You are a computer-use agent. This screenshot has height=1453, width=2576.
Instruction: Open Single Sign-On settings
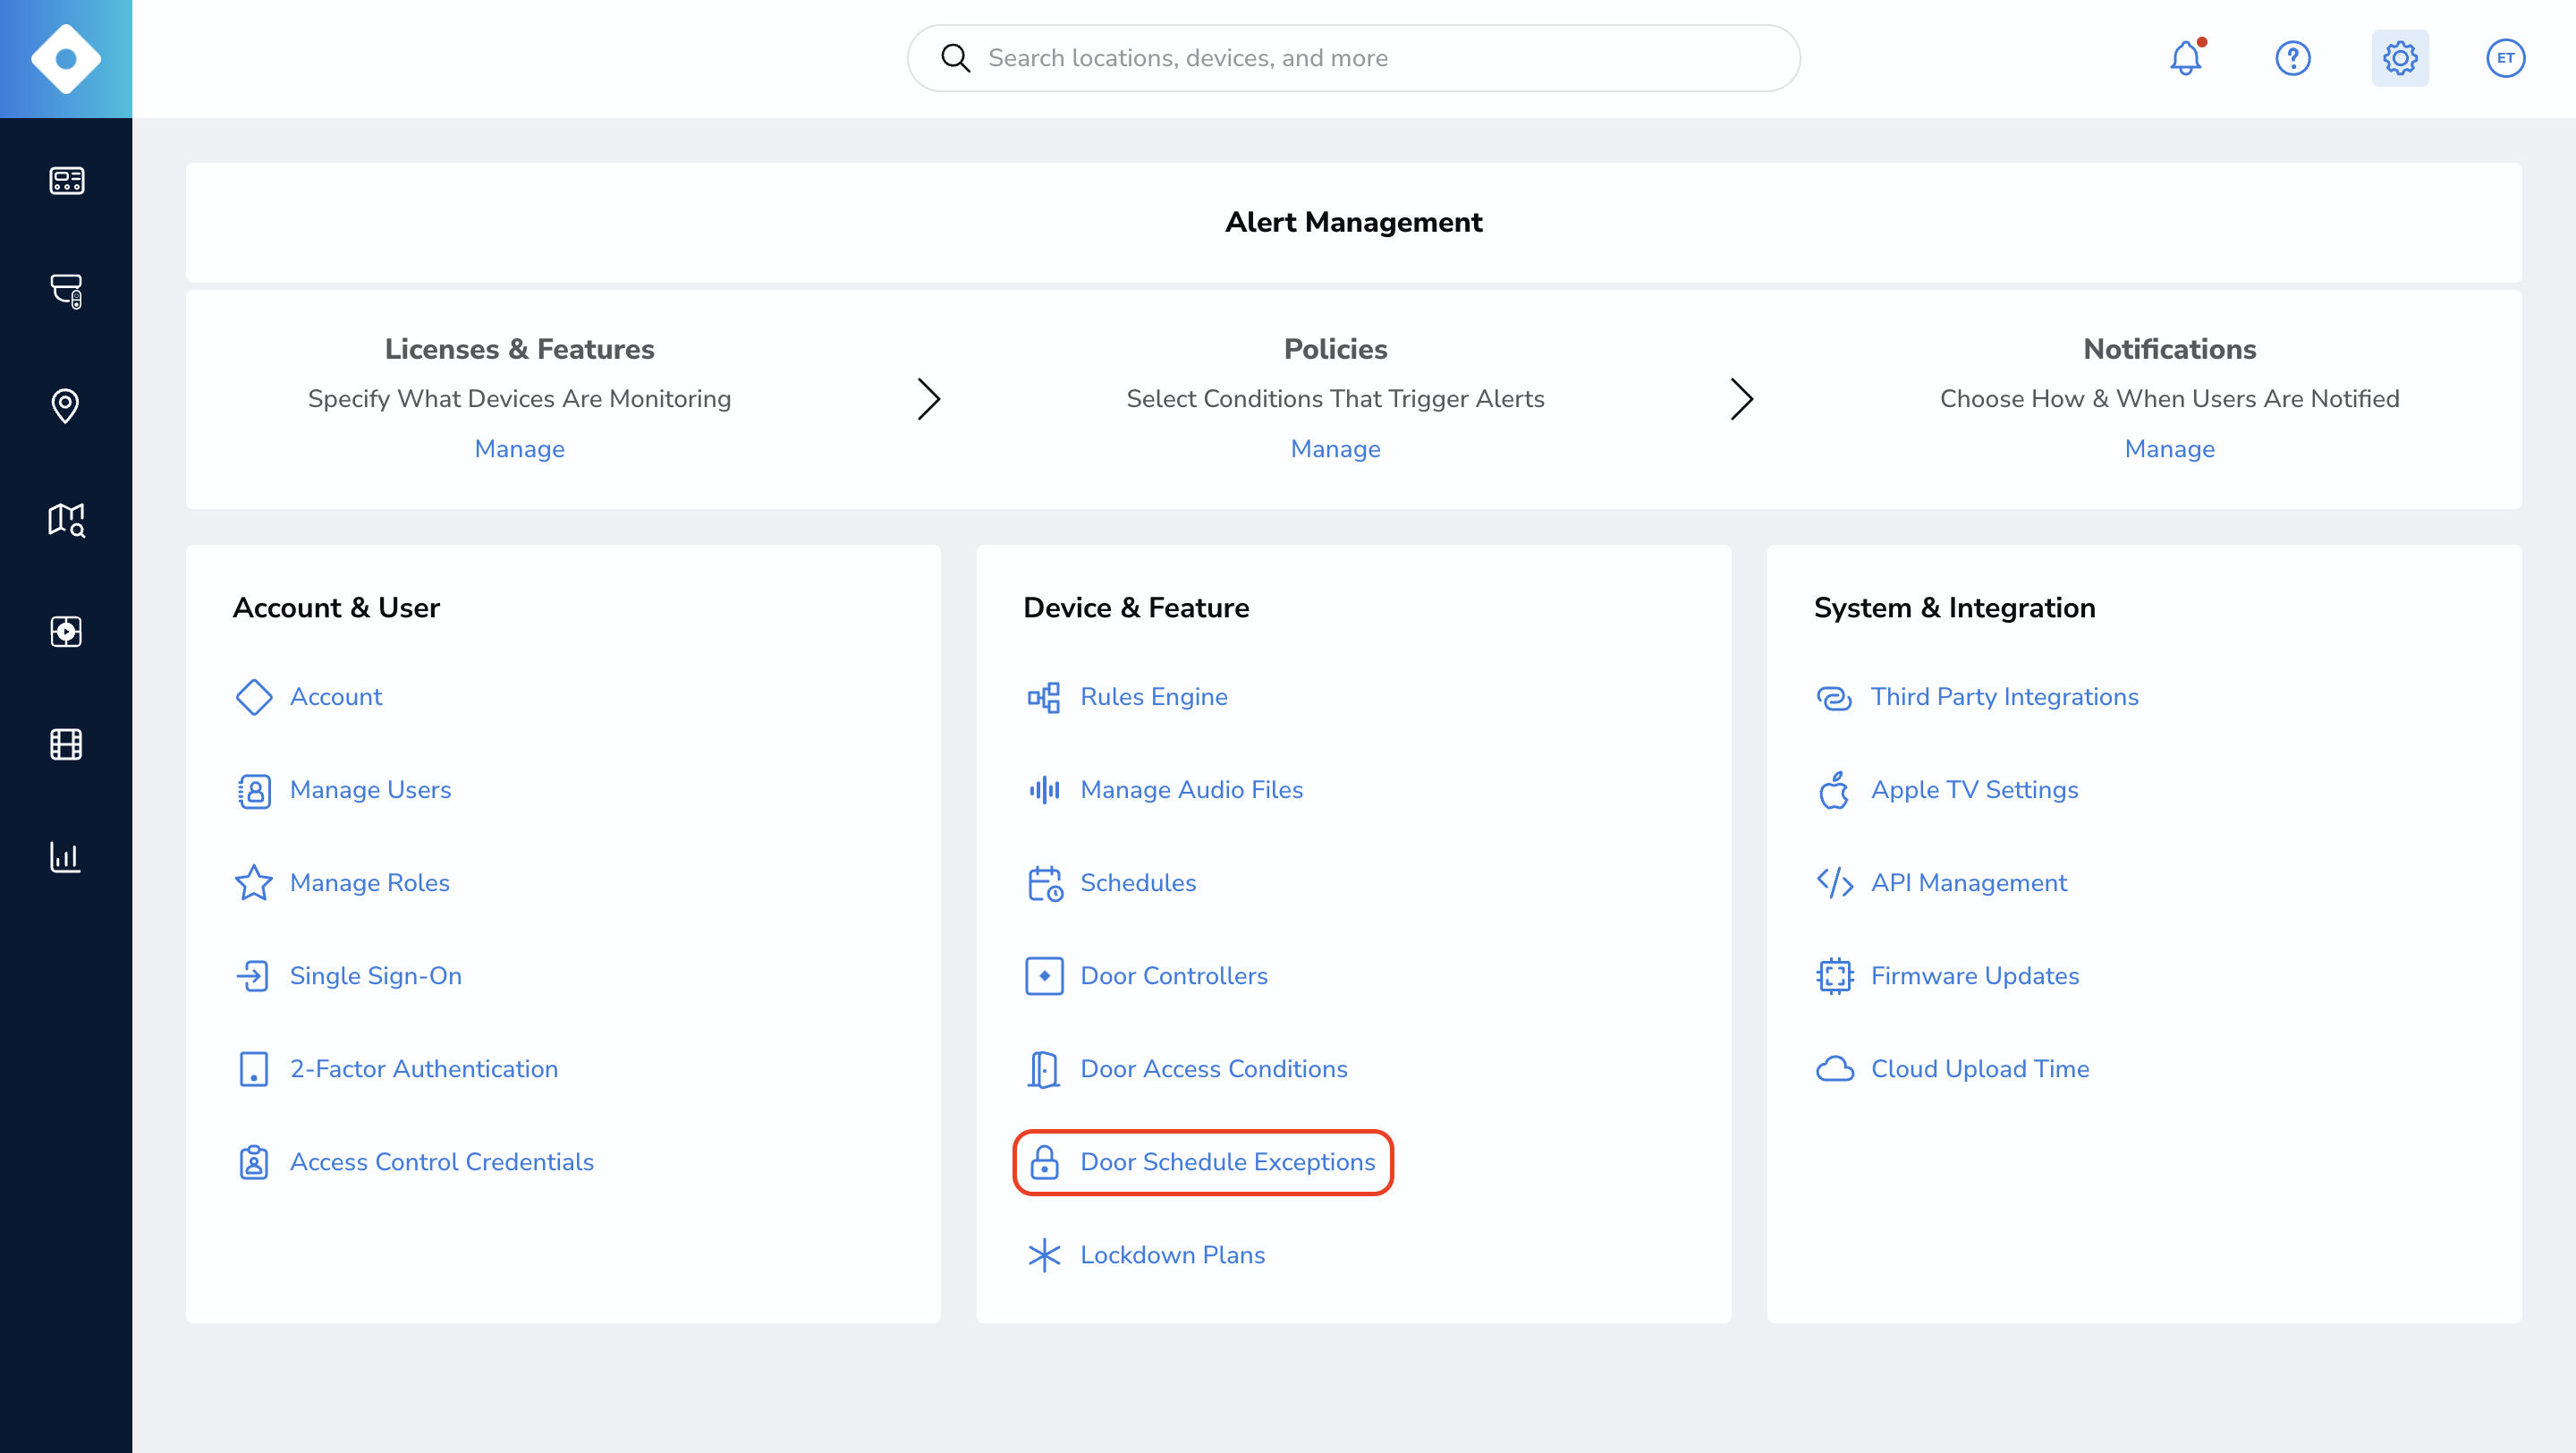pyautogui.click(x=376, y=976)
